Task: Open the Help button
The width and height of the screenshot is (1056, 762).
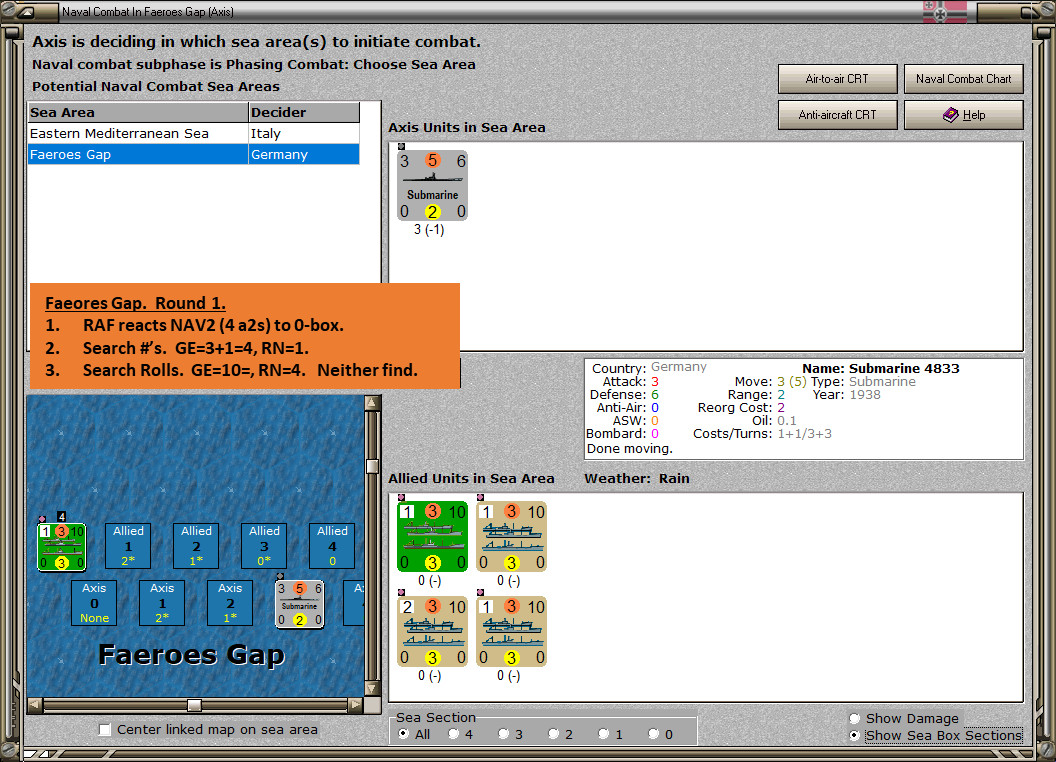Action: (x=963, y=115)
